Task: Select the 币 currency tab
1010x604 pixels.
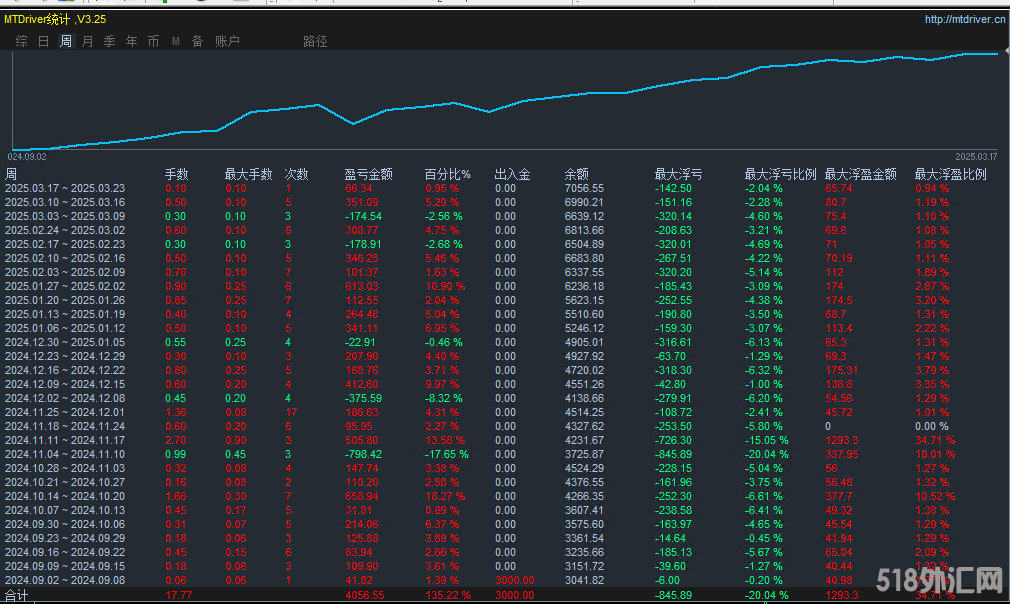Action: point(153,41)
